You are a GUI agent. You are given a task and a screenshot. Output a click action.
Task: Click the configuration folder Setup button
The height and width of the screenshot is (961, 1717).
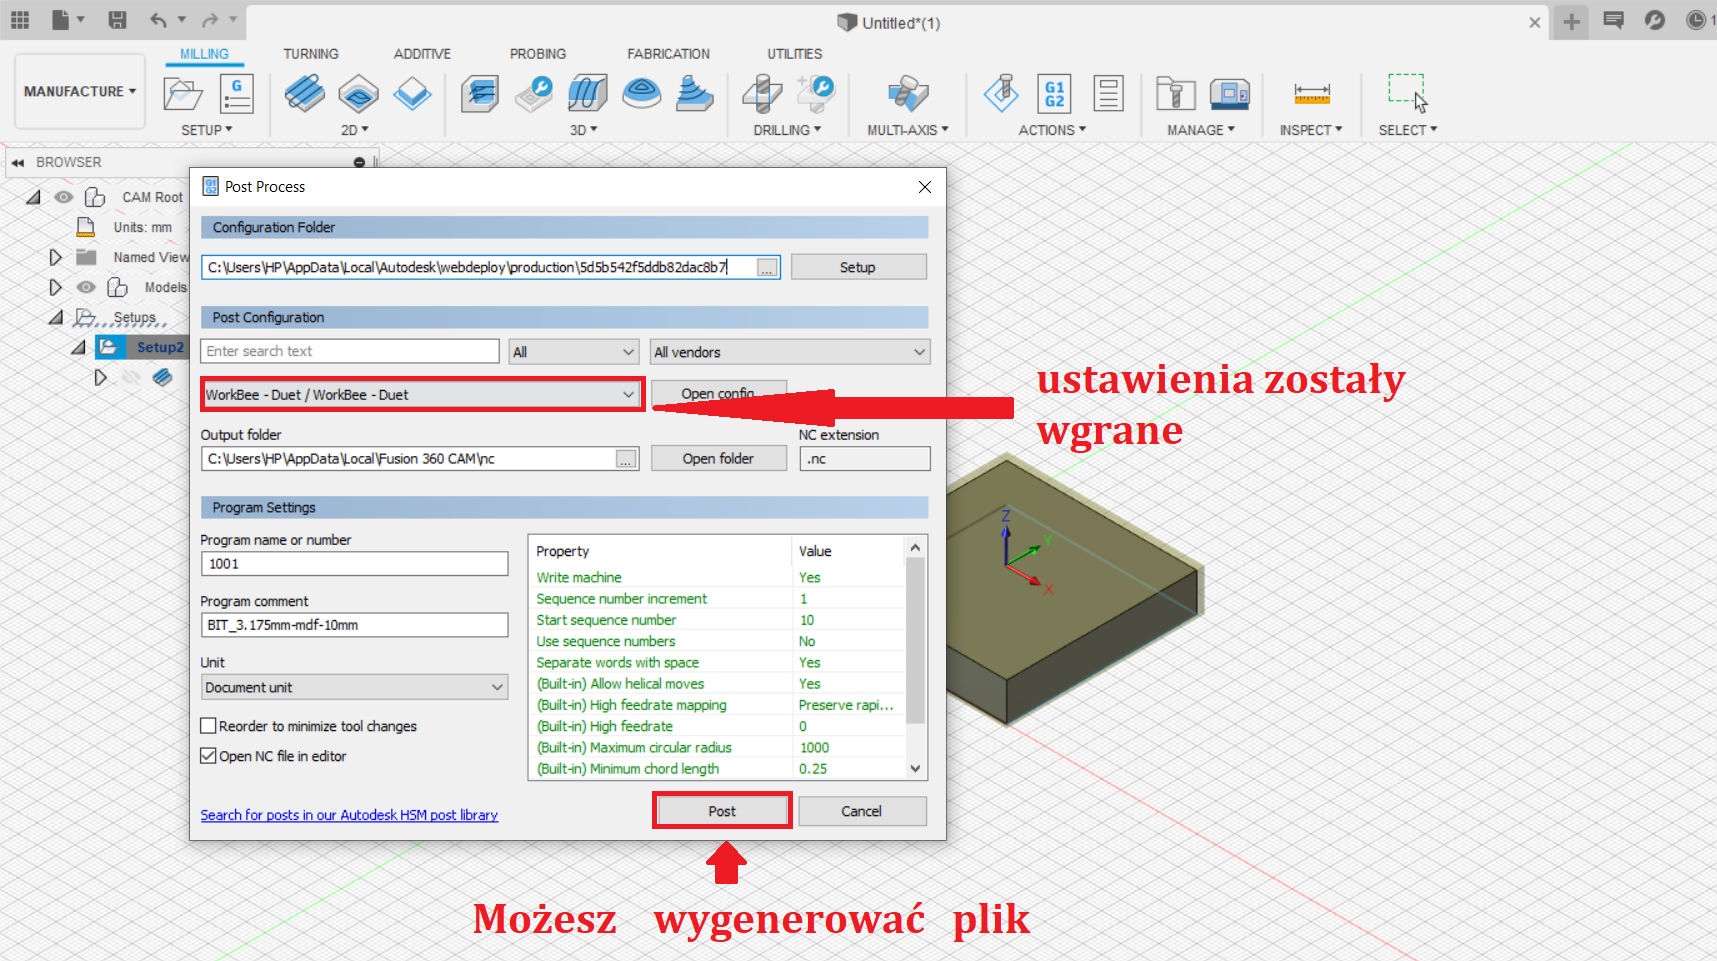click(x=858, y=267)
